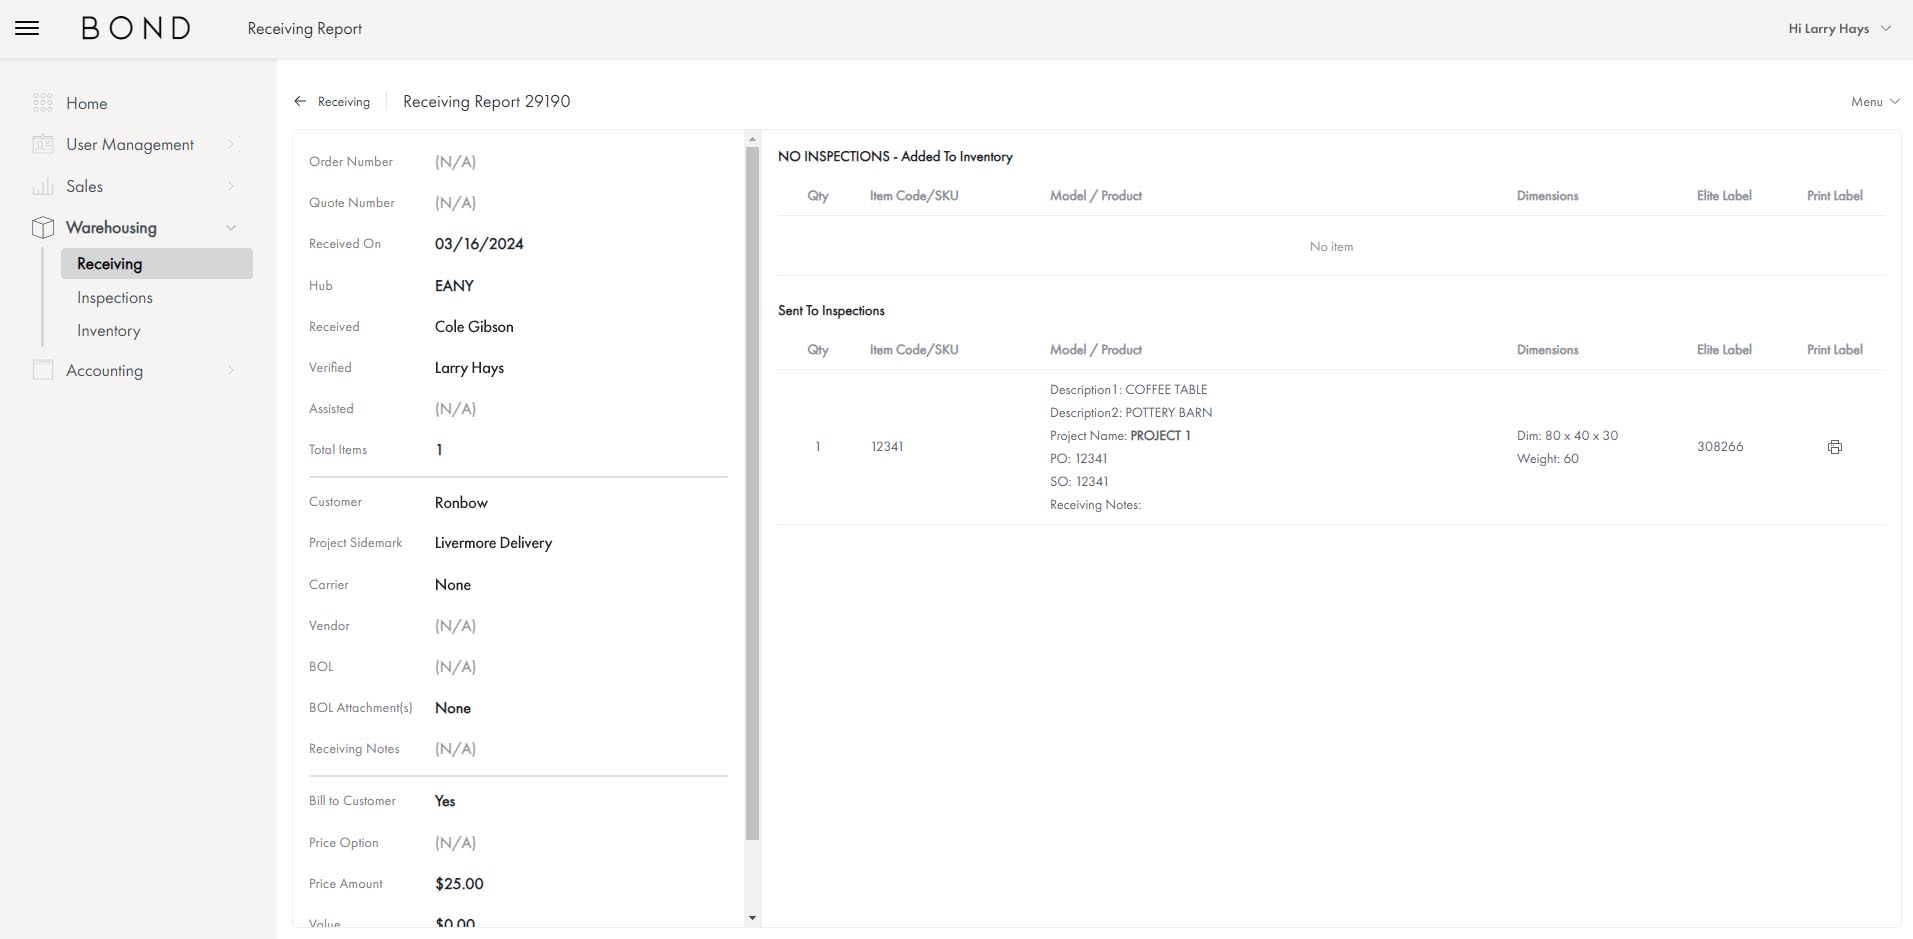Click the details panel scrollbar down arrow
Image resolution: width=1913 pixels, height=939 pixels.
(752, 918)
